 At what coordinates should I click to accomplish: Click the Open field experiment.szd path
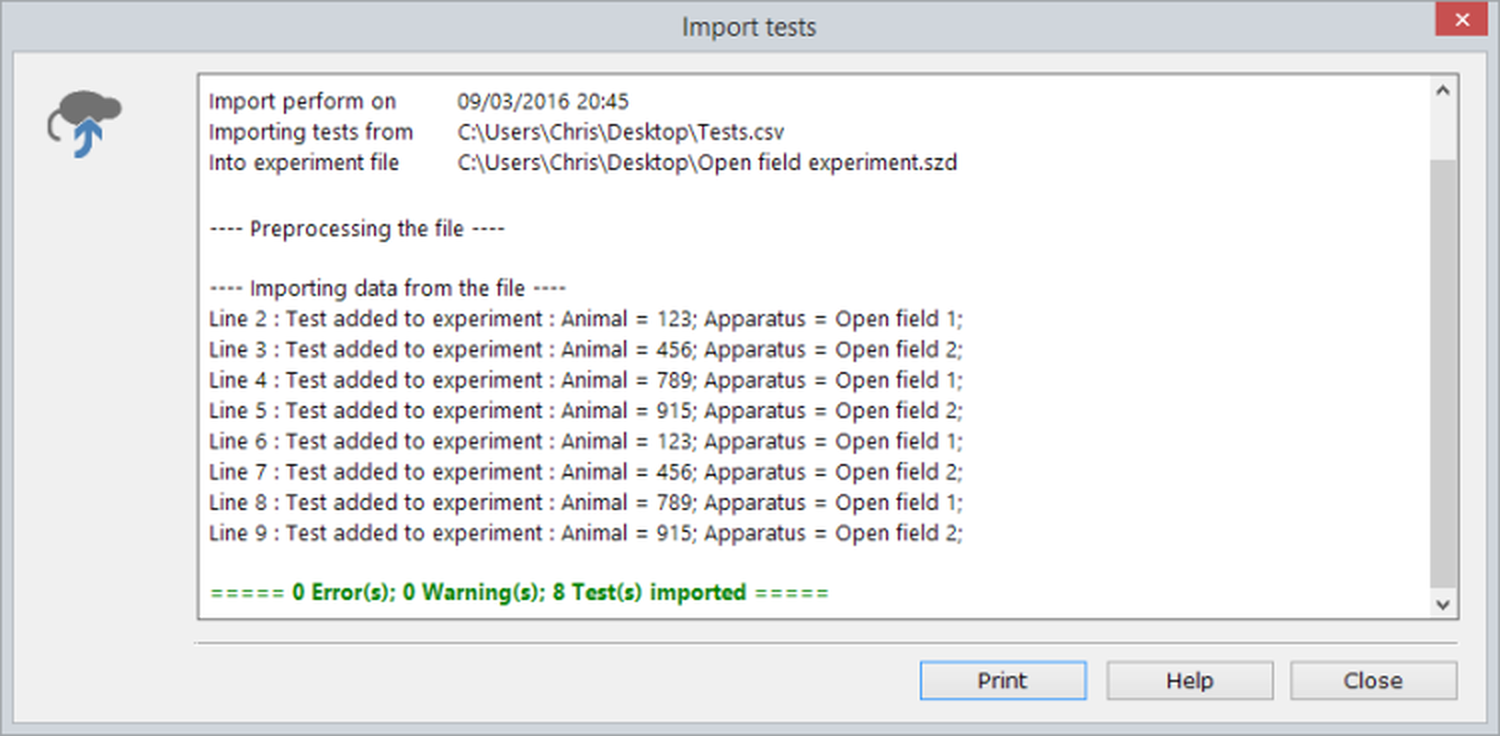706,163
